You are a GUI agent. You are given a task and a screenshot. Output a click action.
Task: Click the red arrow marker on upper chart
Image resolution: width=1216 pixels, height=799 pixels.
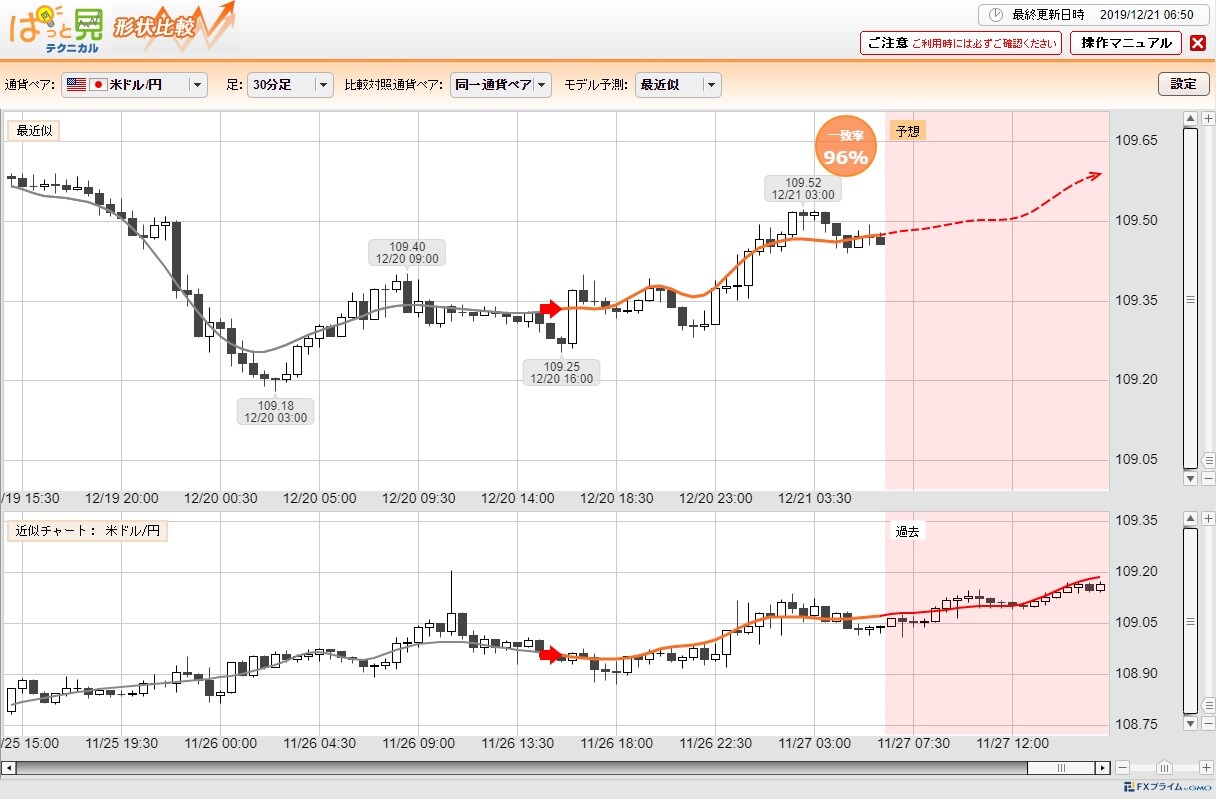click(551, 309)
